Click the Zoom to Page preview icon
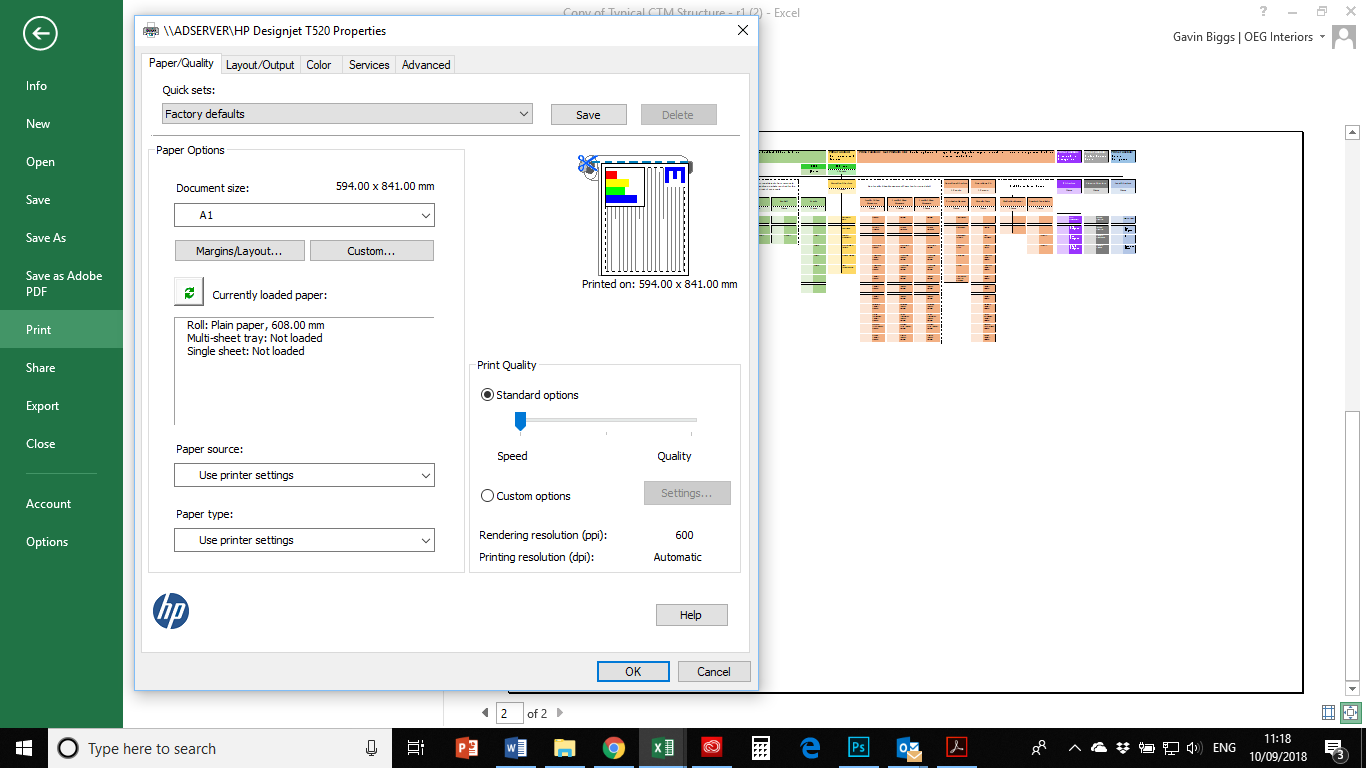This screenshot has height=768, width=1366. 1351,713
